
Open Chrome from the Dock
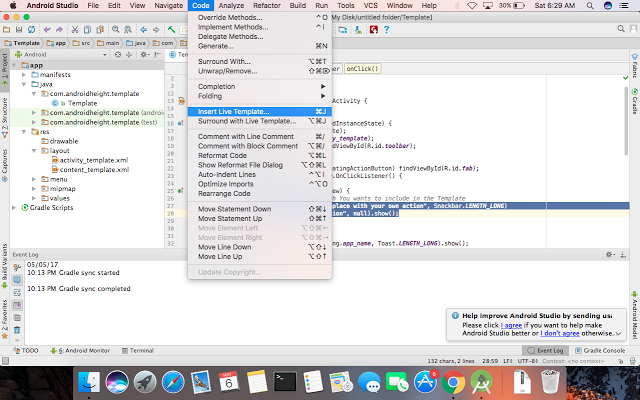[453, 382]
